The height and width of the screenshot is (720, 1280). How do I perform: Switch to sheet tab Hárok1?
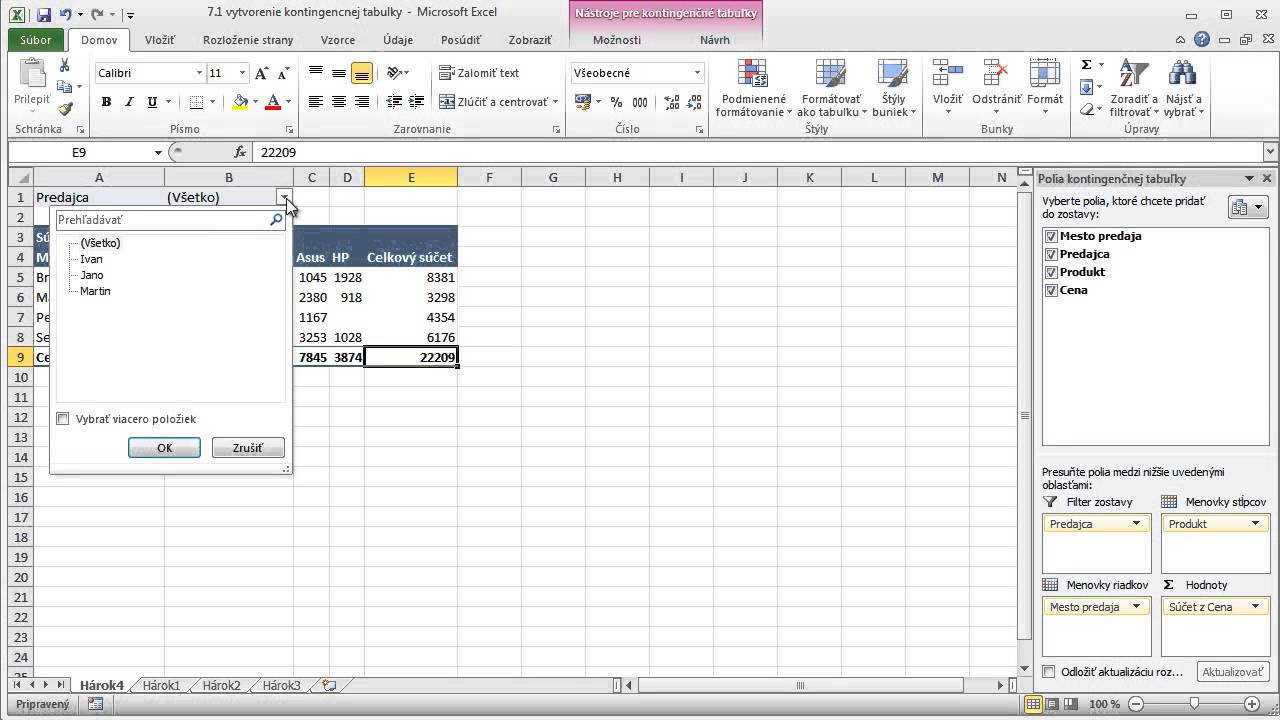click(161, 686)
